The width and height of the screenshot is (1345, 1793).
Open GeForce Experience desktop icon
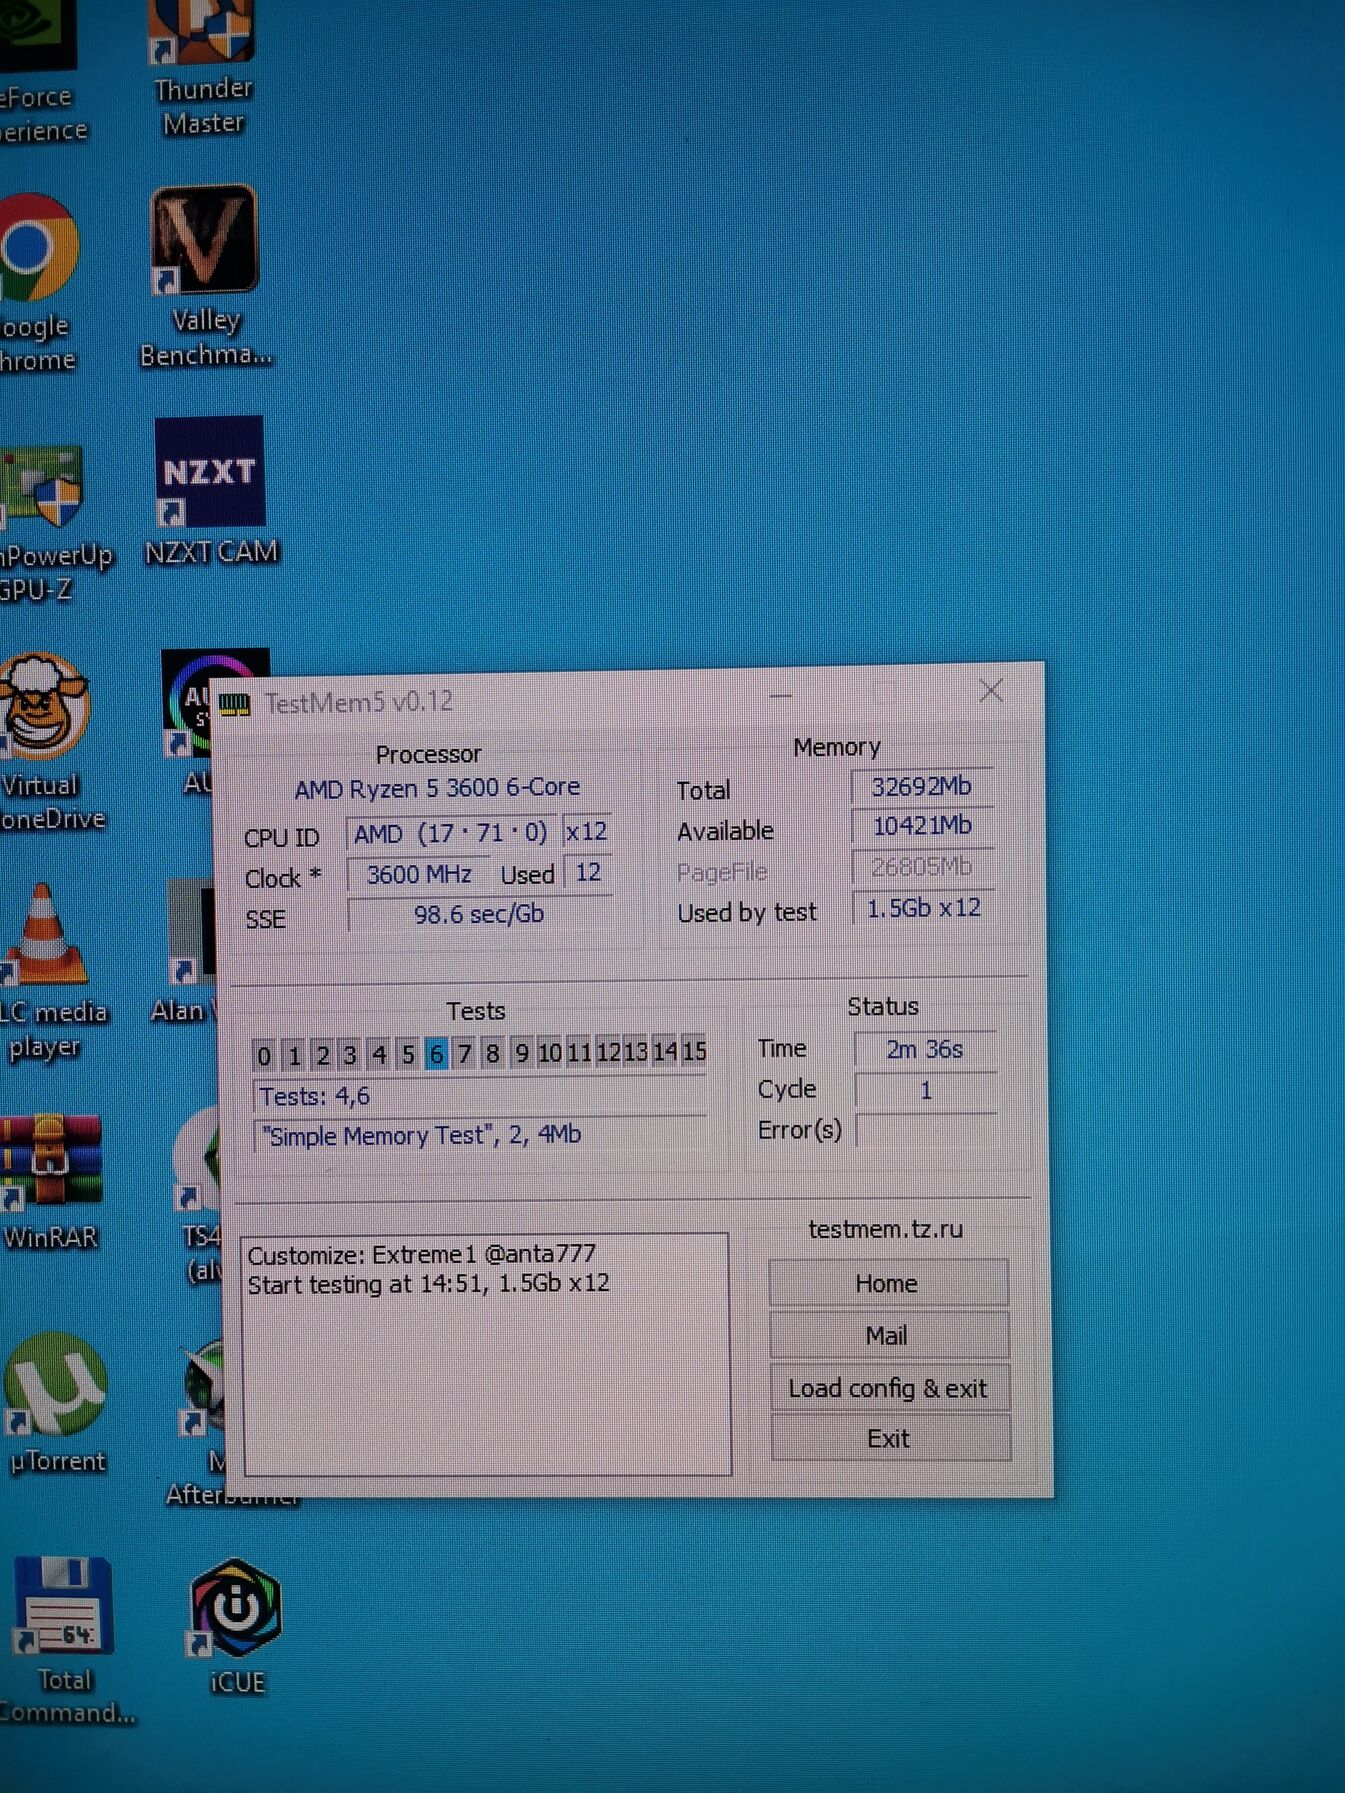point(40,72)
